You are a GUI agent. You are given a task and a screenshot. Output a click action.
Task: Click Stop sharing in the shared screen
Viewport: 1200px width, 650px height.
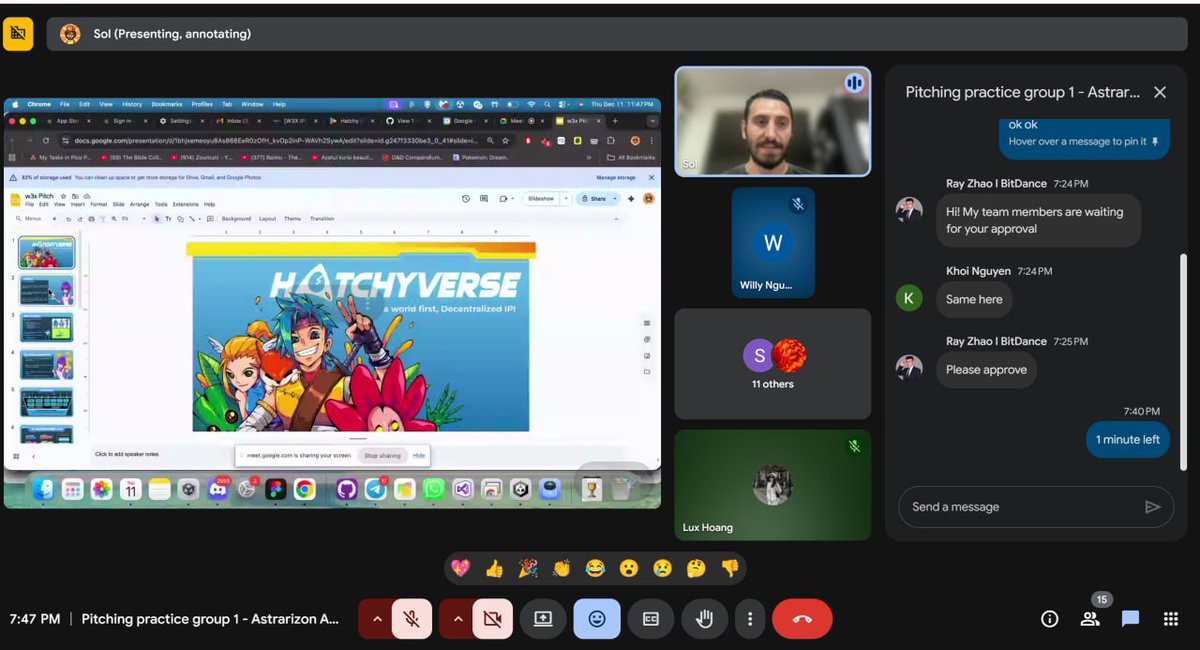click(x=382, y=455)
